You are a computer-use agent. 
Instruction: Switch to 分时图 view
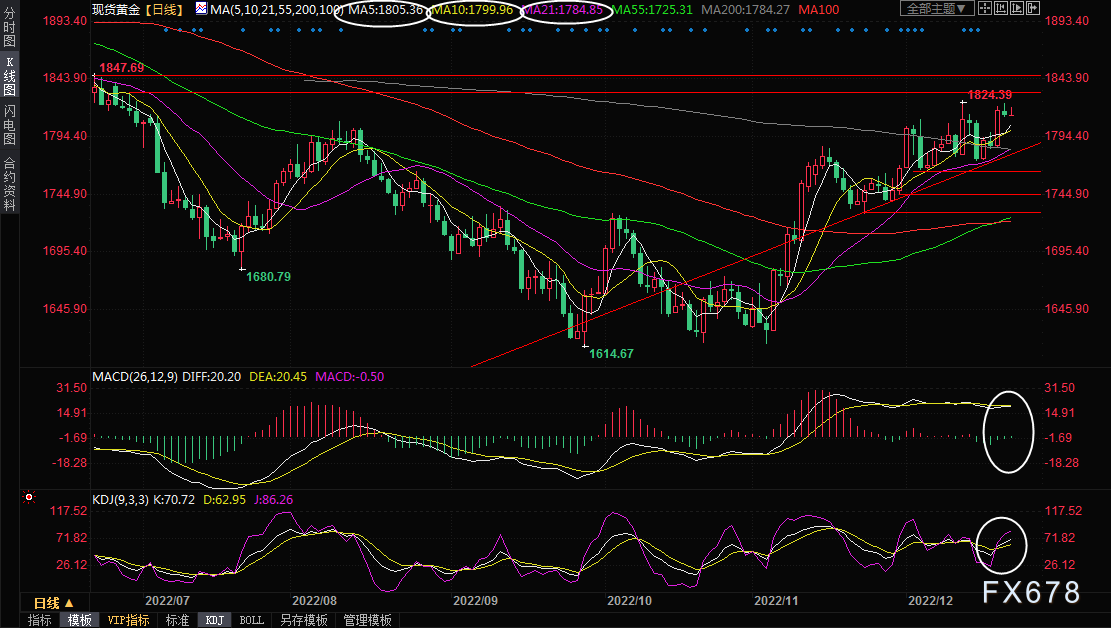(x=9, y=30)
